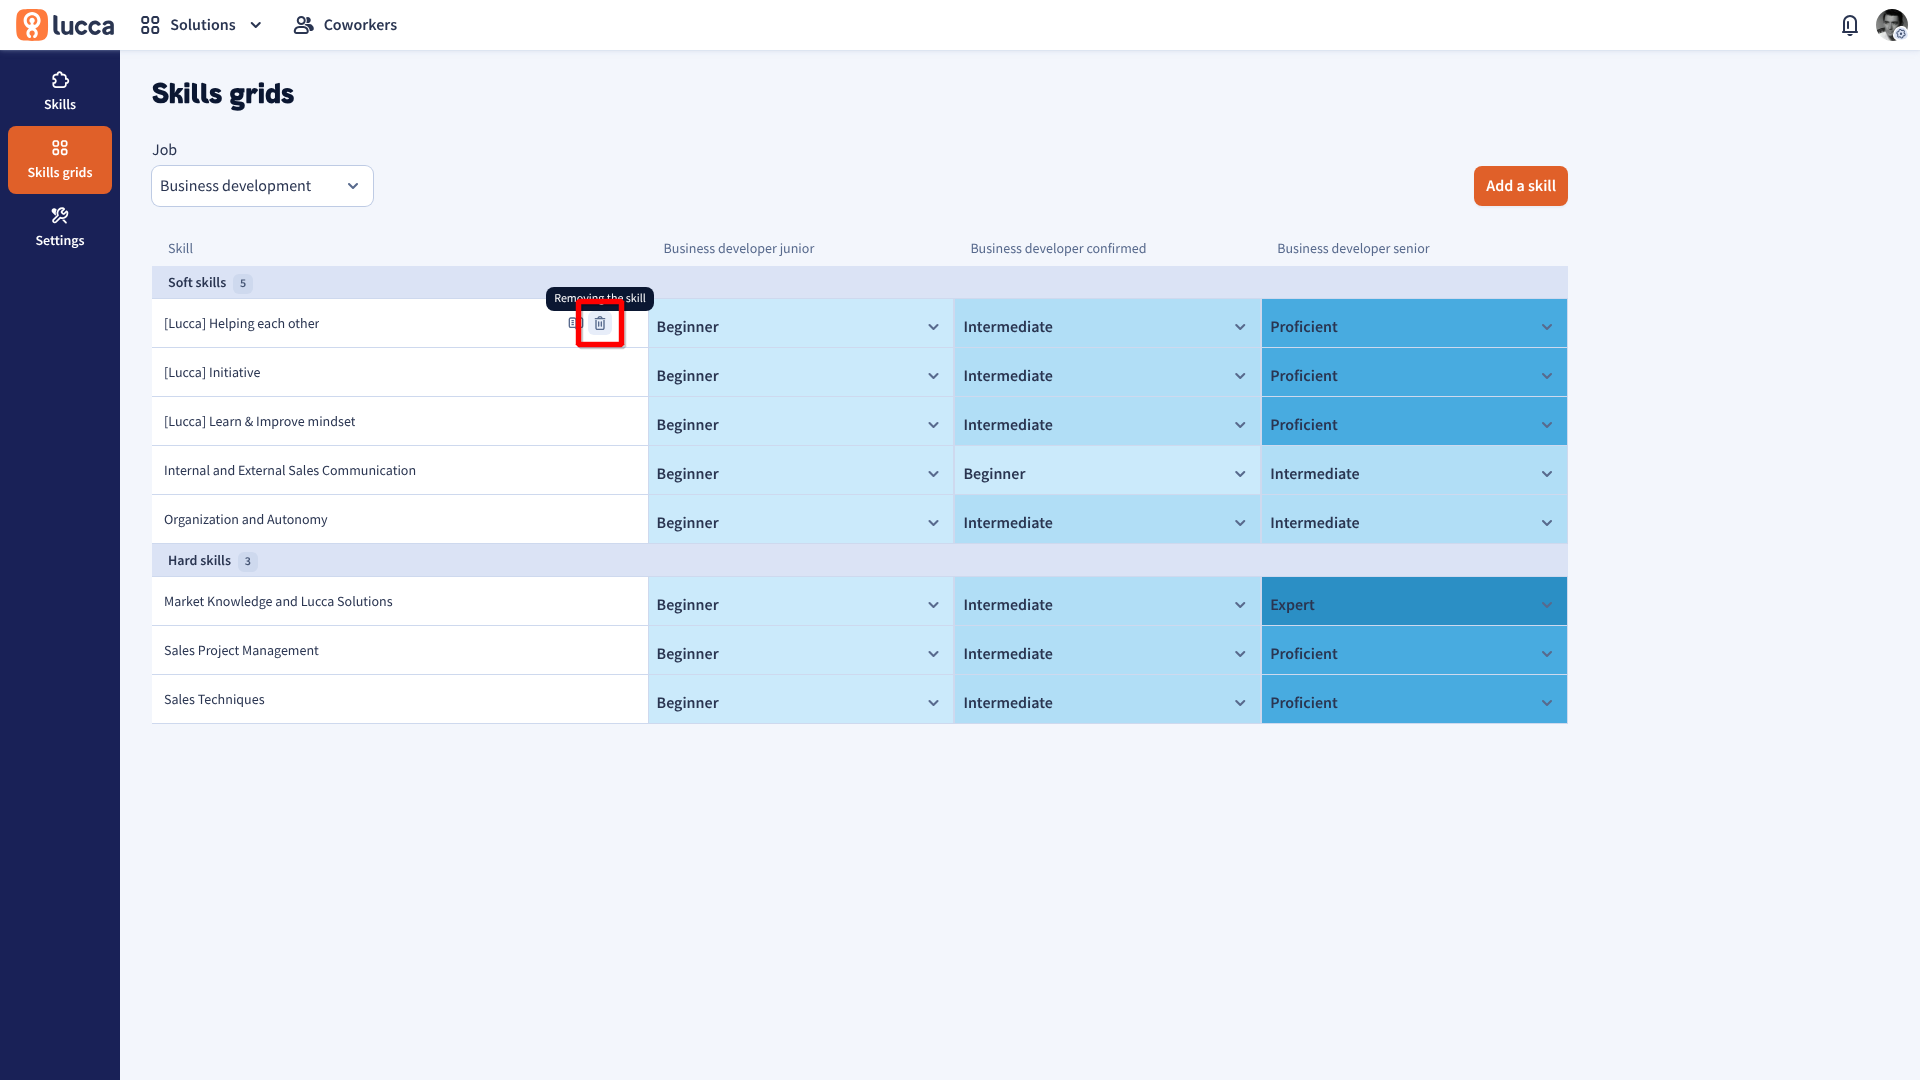1920x1080 pixels.
Task: Open the Settings sidebar section
Action: pyautogui.click(x=60, y=228)
